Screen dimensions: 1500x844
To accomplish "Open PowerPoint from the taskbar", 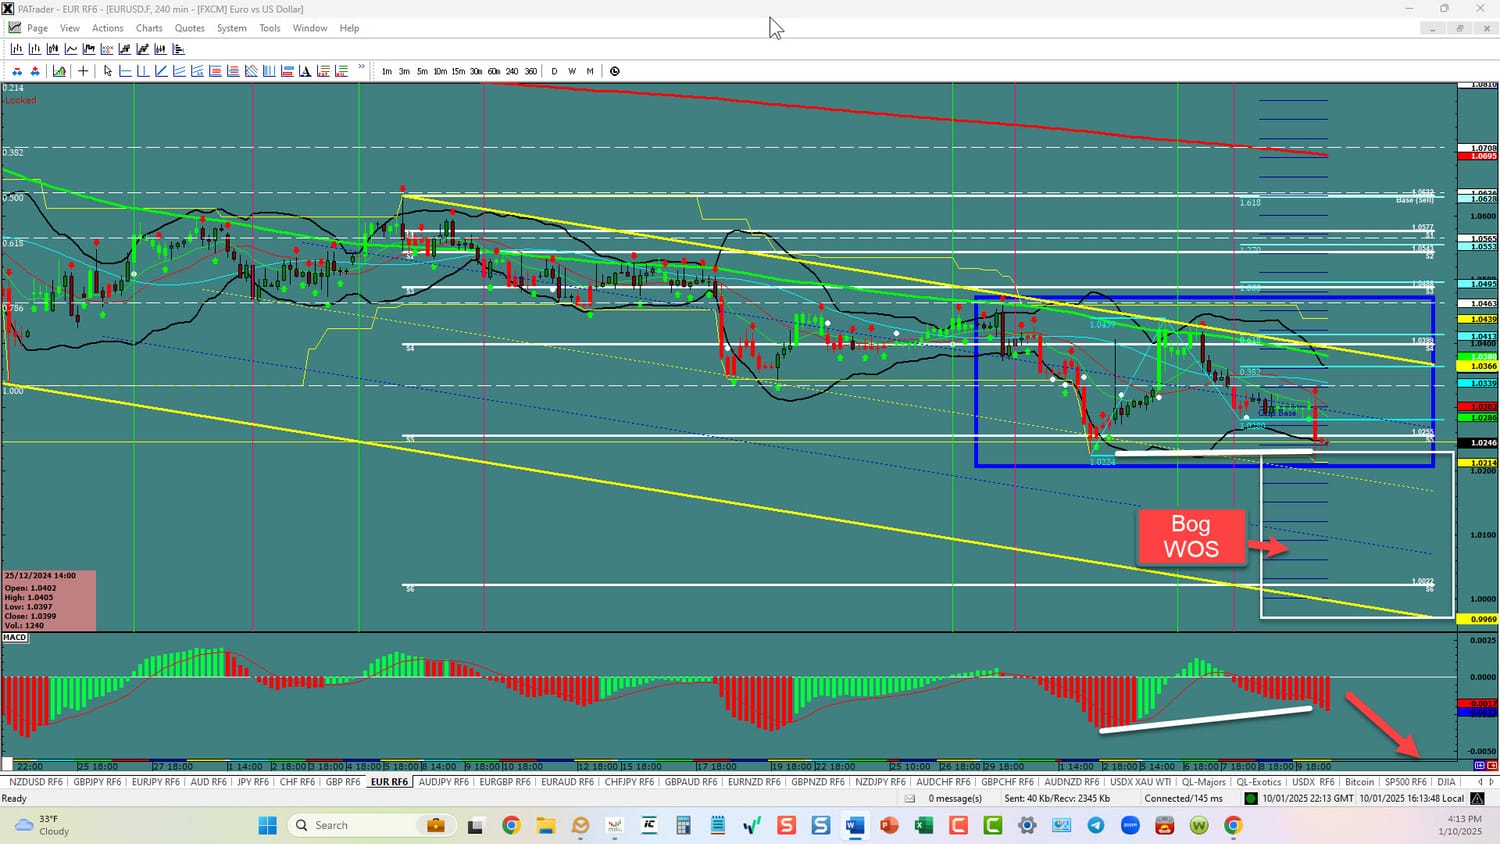I will coord(888,825).
